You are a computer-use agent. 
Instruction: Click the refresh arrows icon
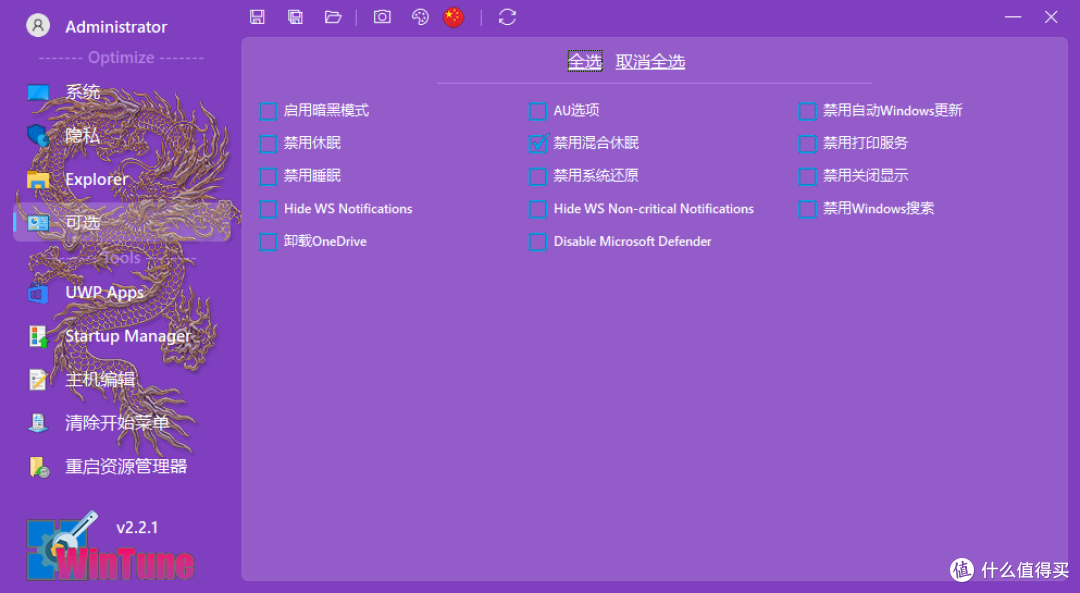coord(508,17)
